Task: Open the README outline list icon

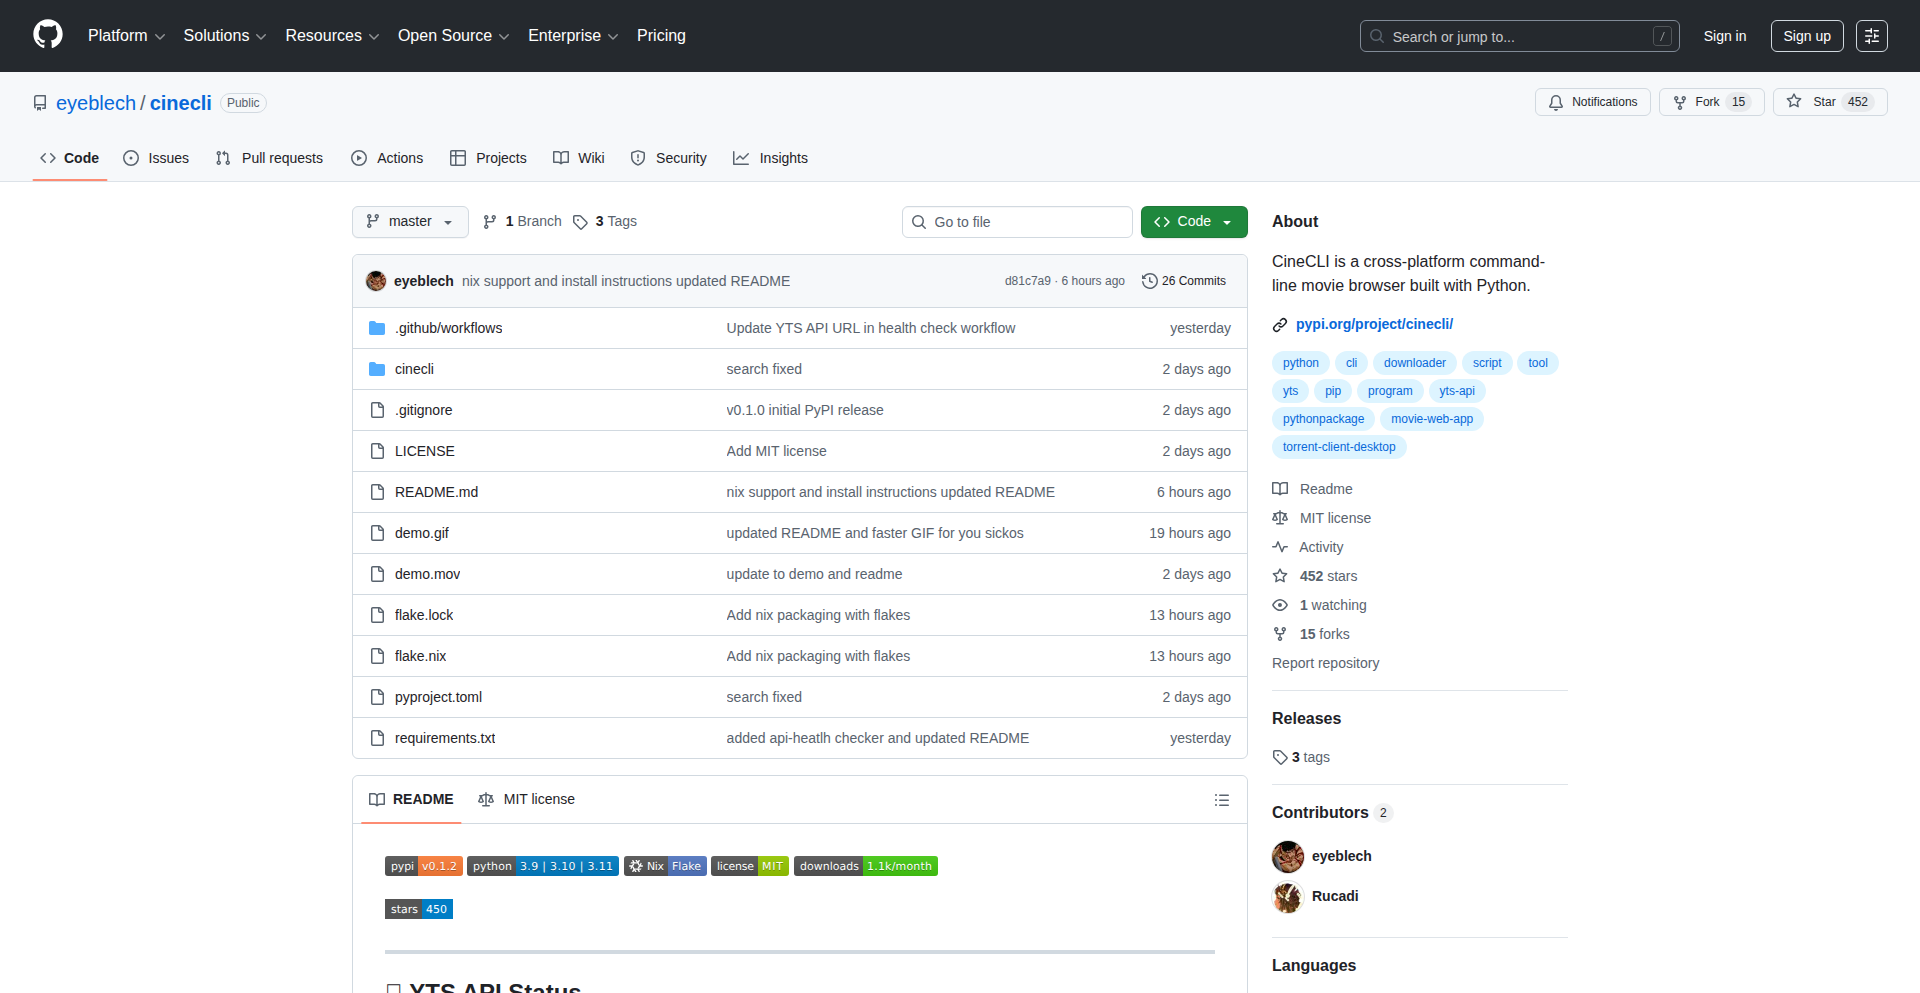Action: point(1222,800)
